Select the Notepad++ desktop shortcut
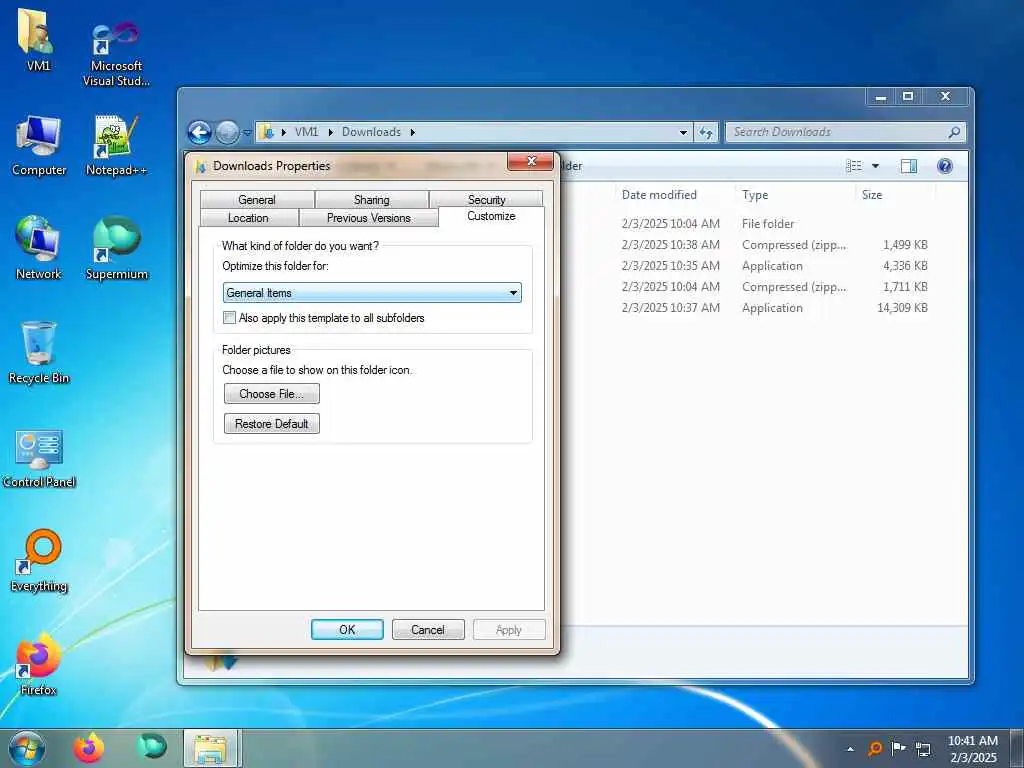This screenshot has height=768, width=1024. tap(116, 145)
